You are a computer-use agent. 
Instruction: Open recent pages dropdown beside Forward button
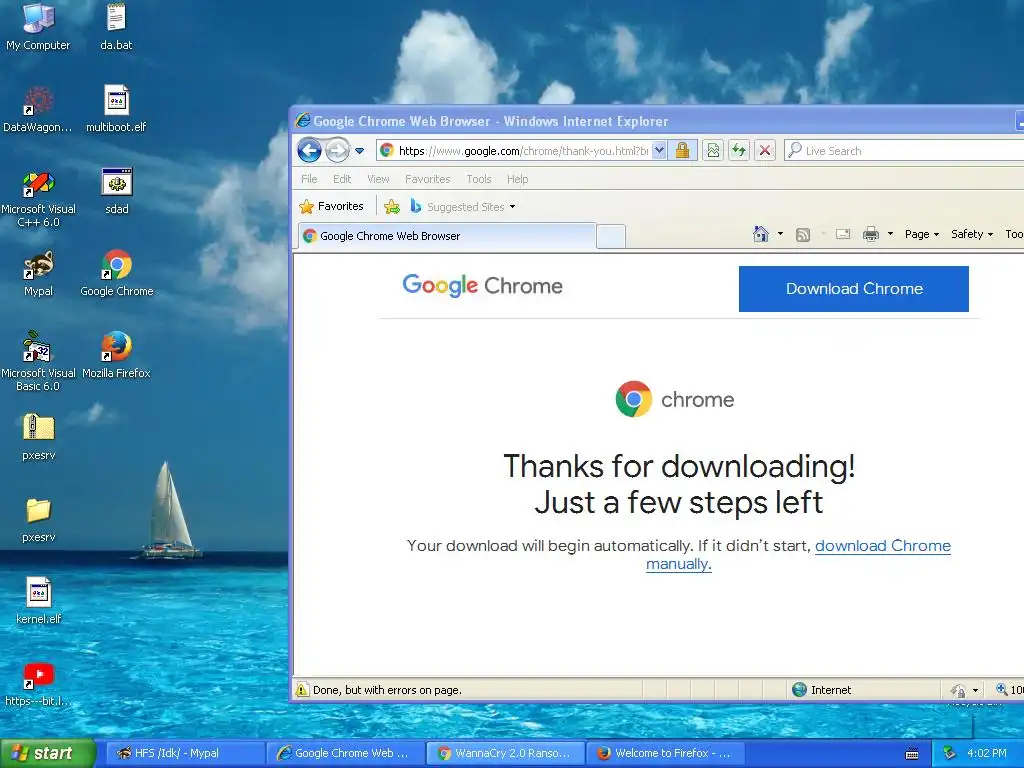(x=359, y=151)
